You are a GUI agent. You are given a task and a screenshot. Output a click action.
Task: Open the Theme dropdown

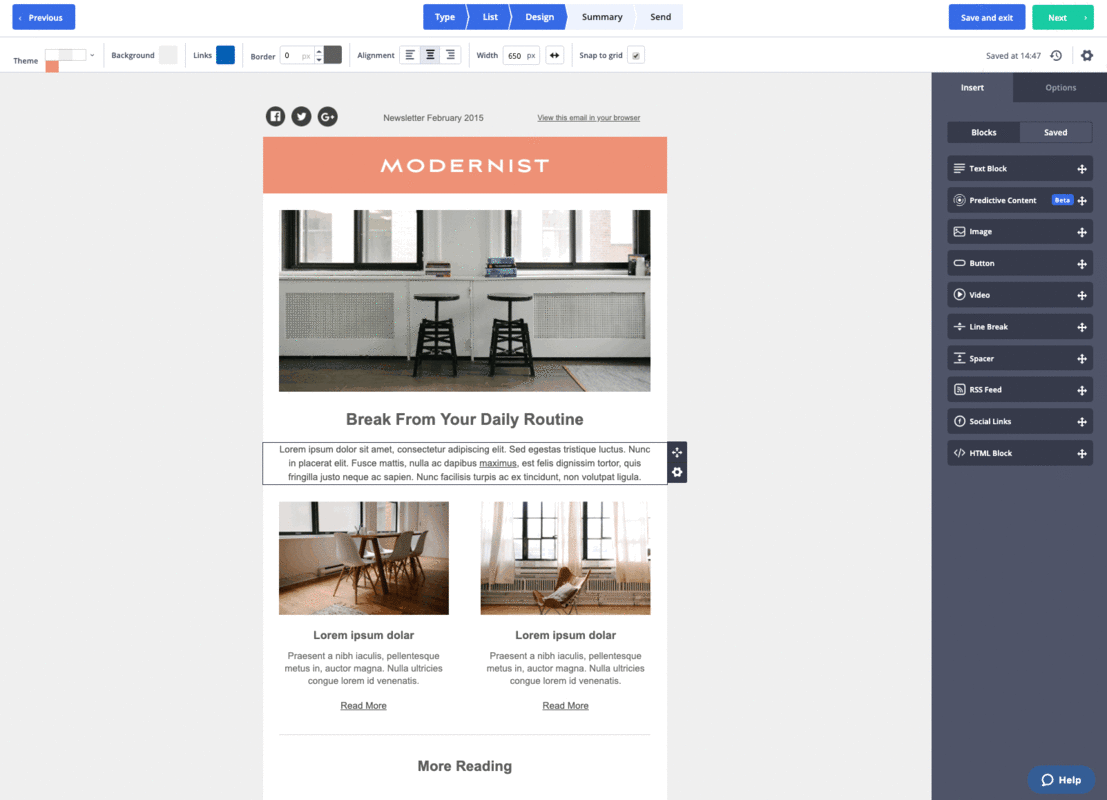pos(92,55)
